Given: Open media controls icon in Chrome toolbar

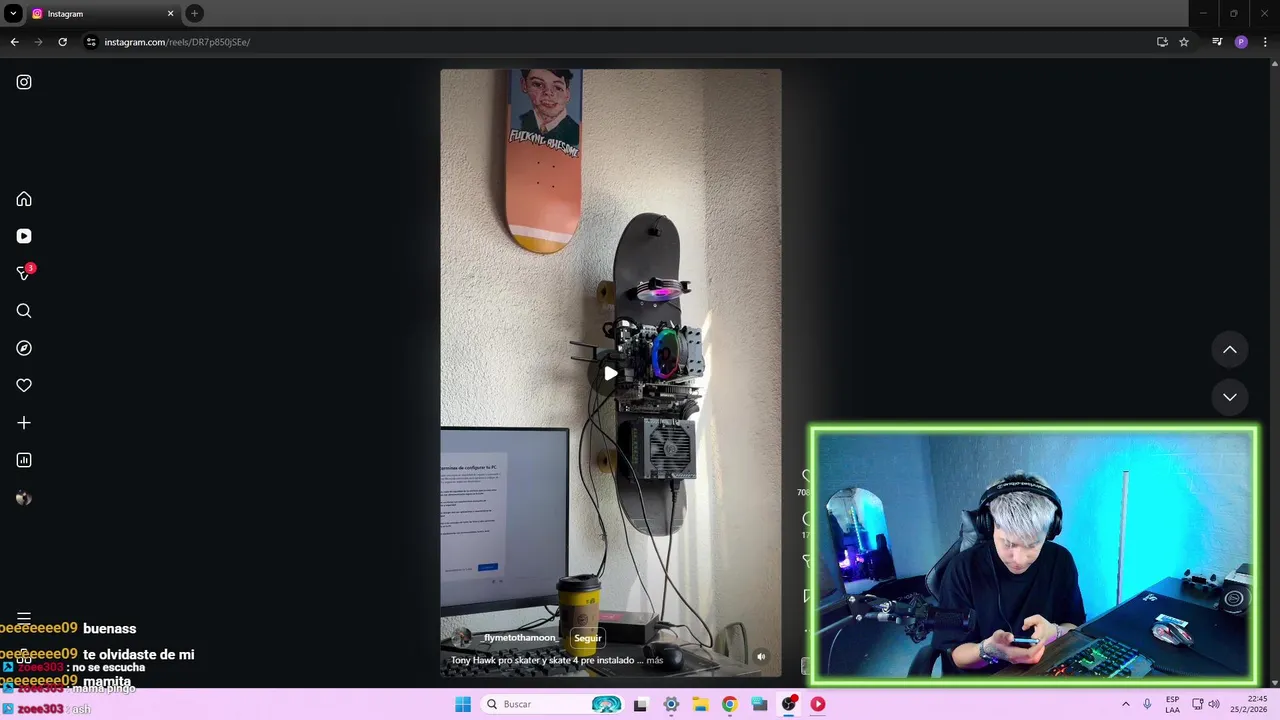Looking at the screenshot, I should [x=1217, y=42].
